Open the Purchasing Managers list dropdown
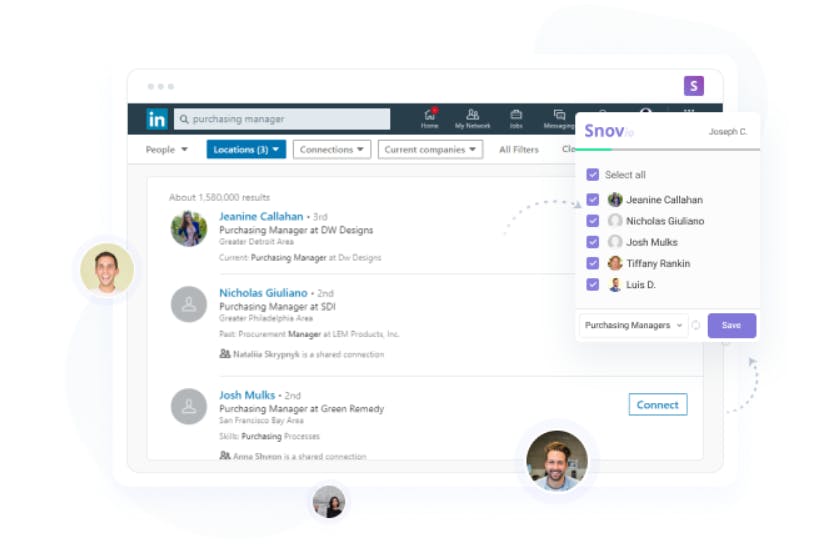The width and height of the screenshot is (825, 548). (x=633, y=325)
